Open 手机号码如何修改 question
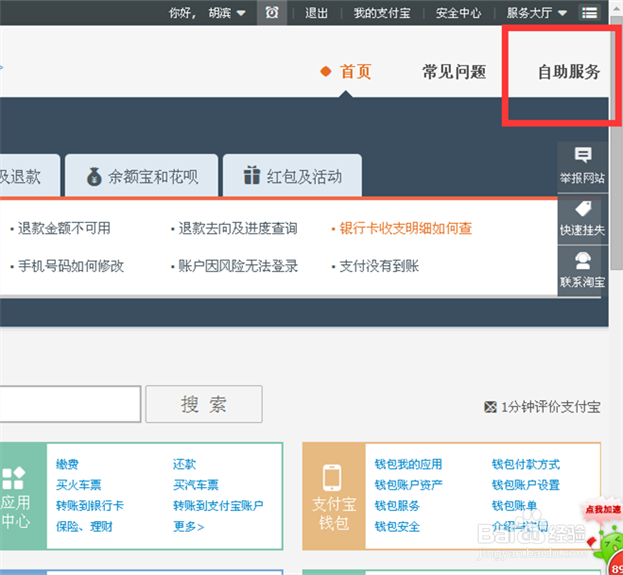The height and width of the screenshot is (575, 623). pos(71,266)
